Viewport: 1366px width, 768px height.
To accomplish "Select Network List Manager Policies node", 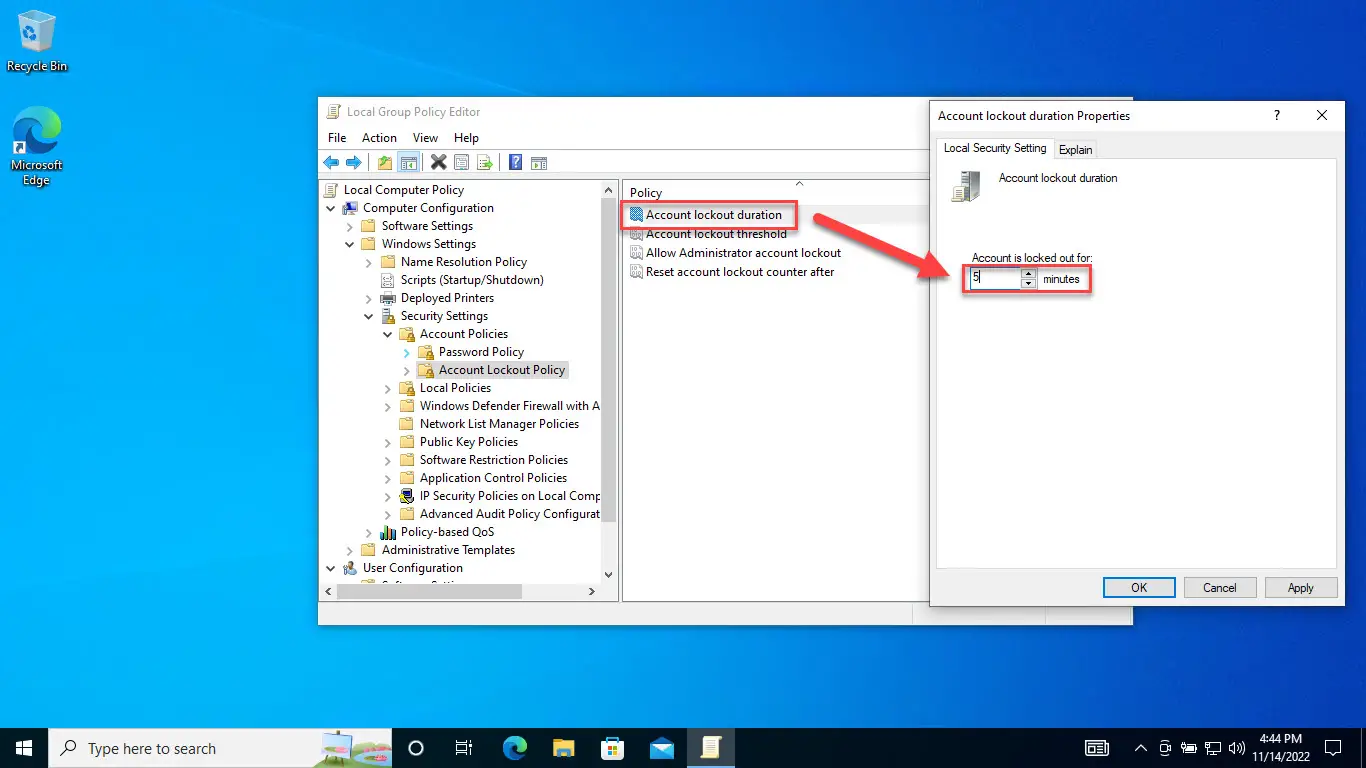I will tap(499, 424).
